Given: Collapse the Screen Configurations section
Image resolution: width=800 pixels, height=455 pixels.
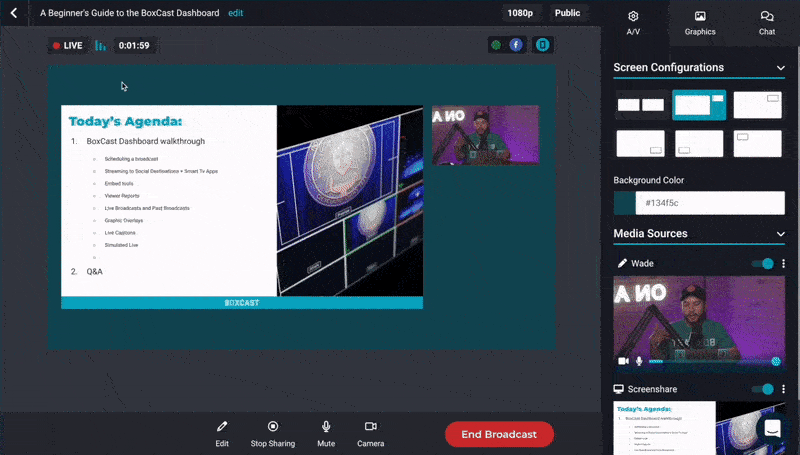Looking at the screenshot, I should (780, 68).
